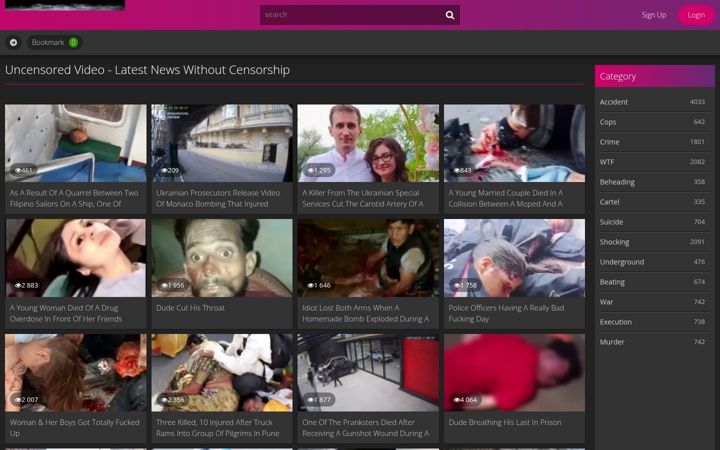Click the 1 877 views eye badge
The image size is (720, 450).
pos(318,400)
